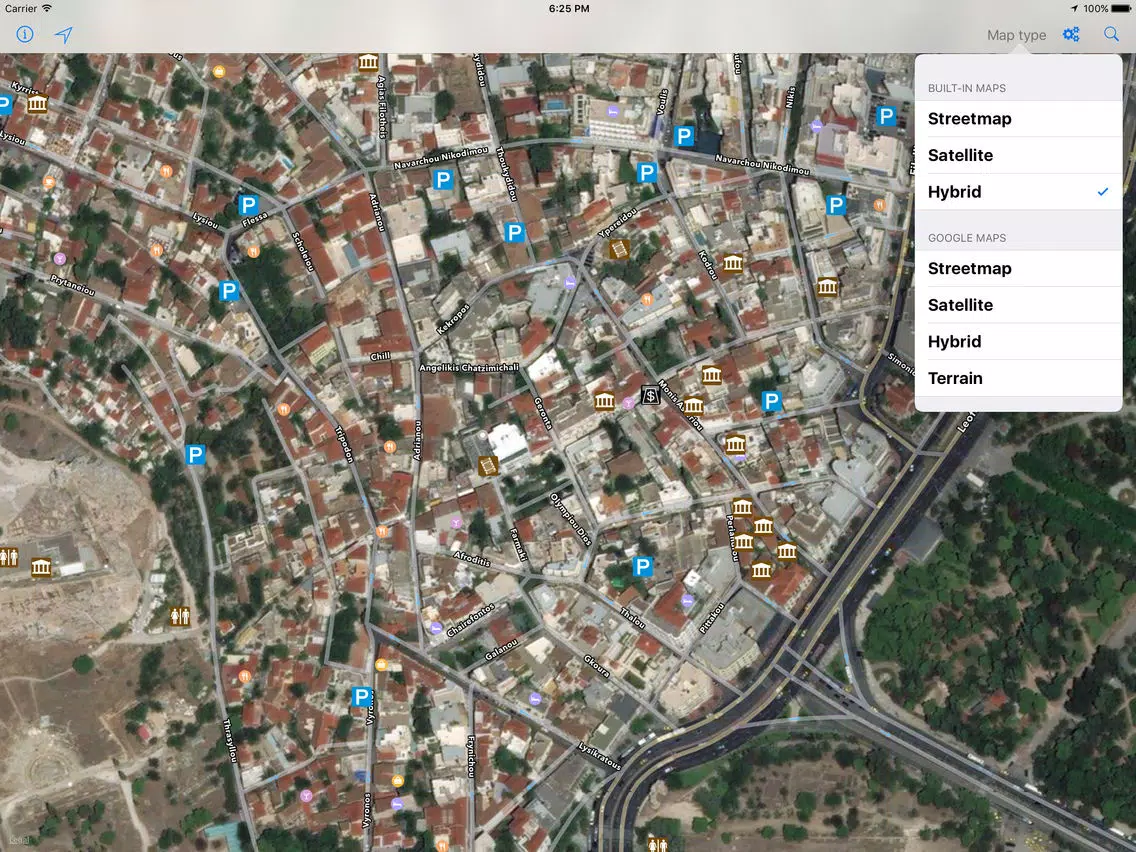This screenshot has width=1136, height=852.
Task: Tap museum icon below Kyrristou label
Action: [x=37, y=104]
